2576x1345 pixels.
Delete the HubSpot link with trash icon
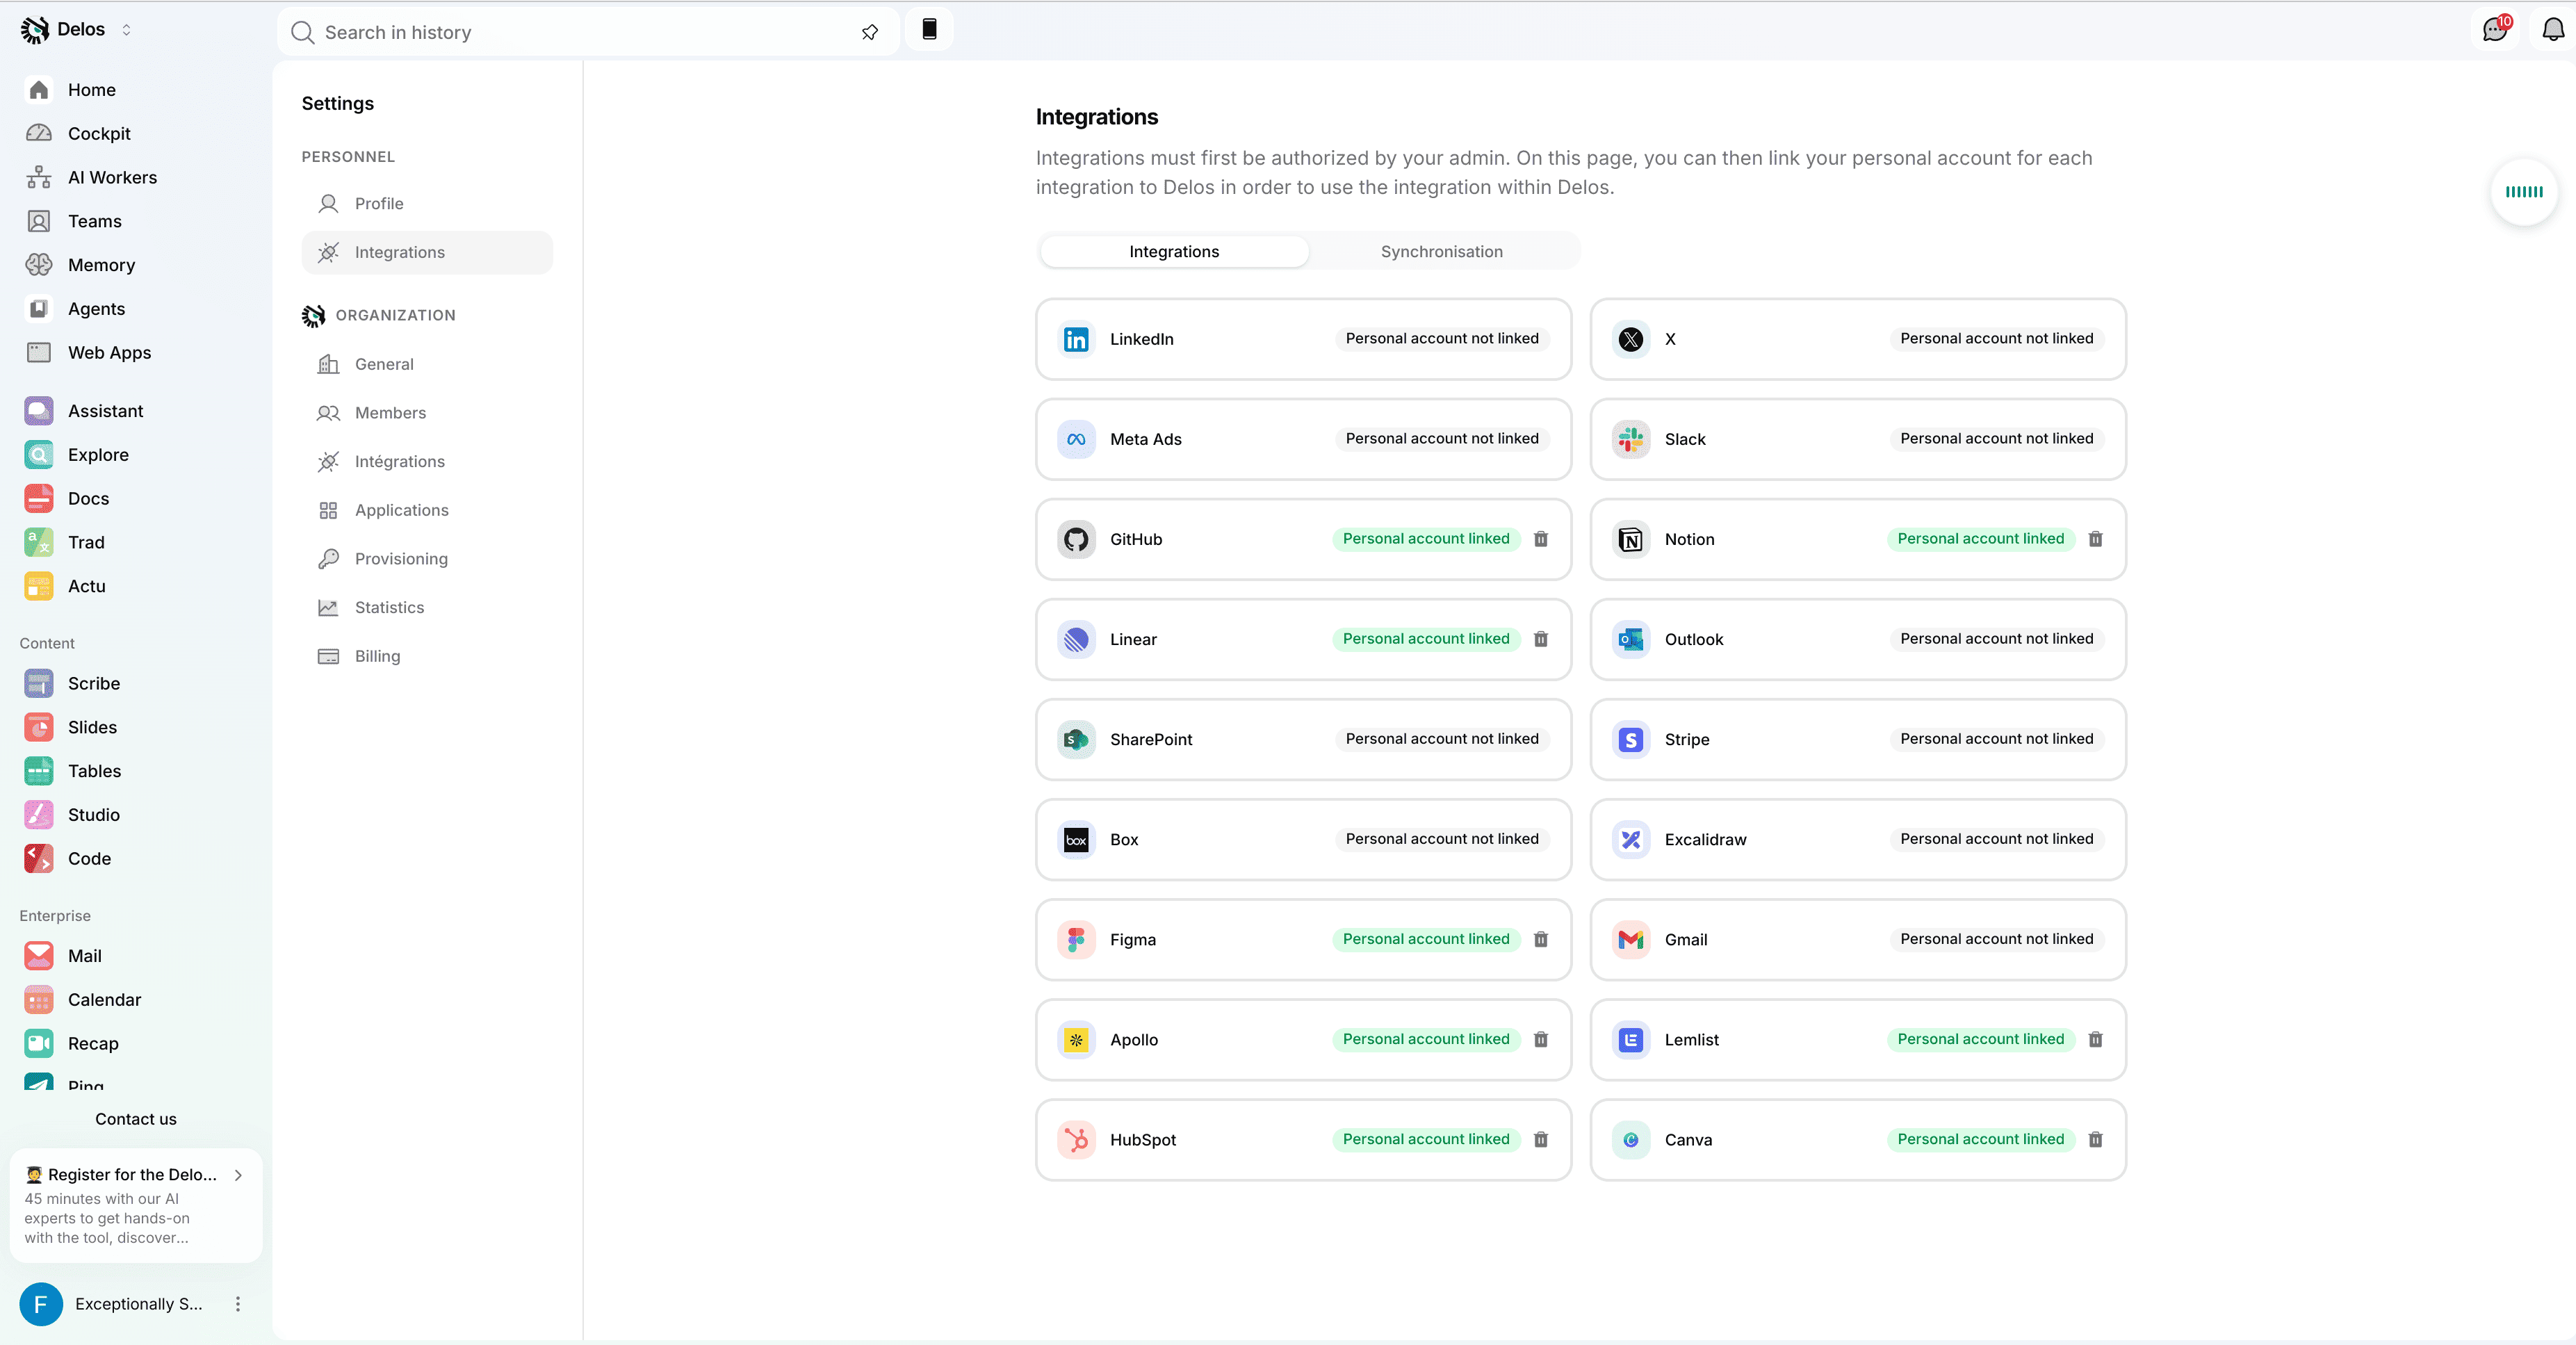click(x=1541, y=1139)
